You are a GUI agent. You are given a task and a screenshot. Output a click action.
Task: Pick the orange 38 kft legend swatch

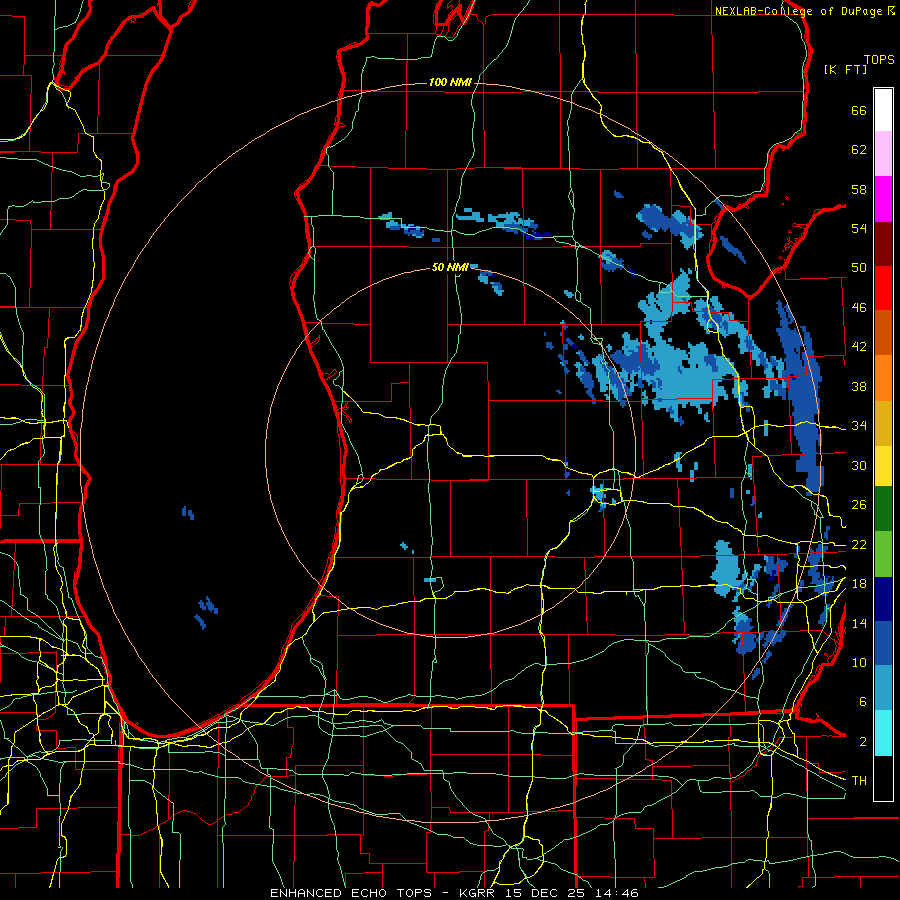(883, 378)
